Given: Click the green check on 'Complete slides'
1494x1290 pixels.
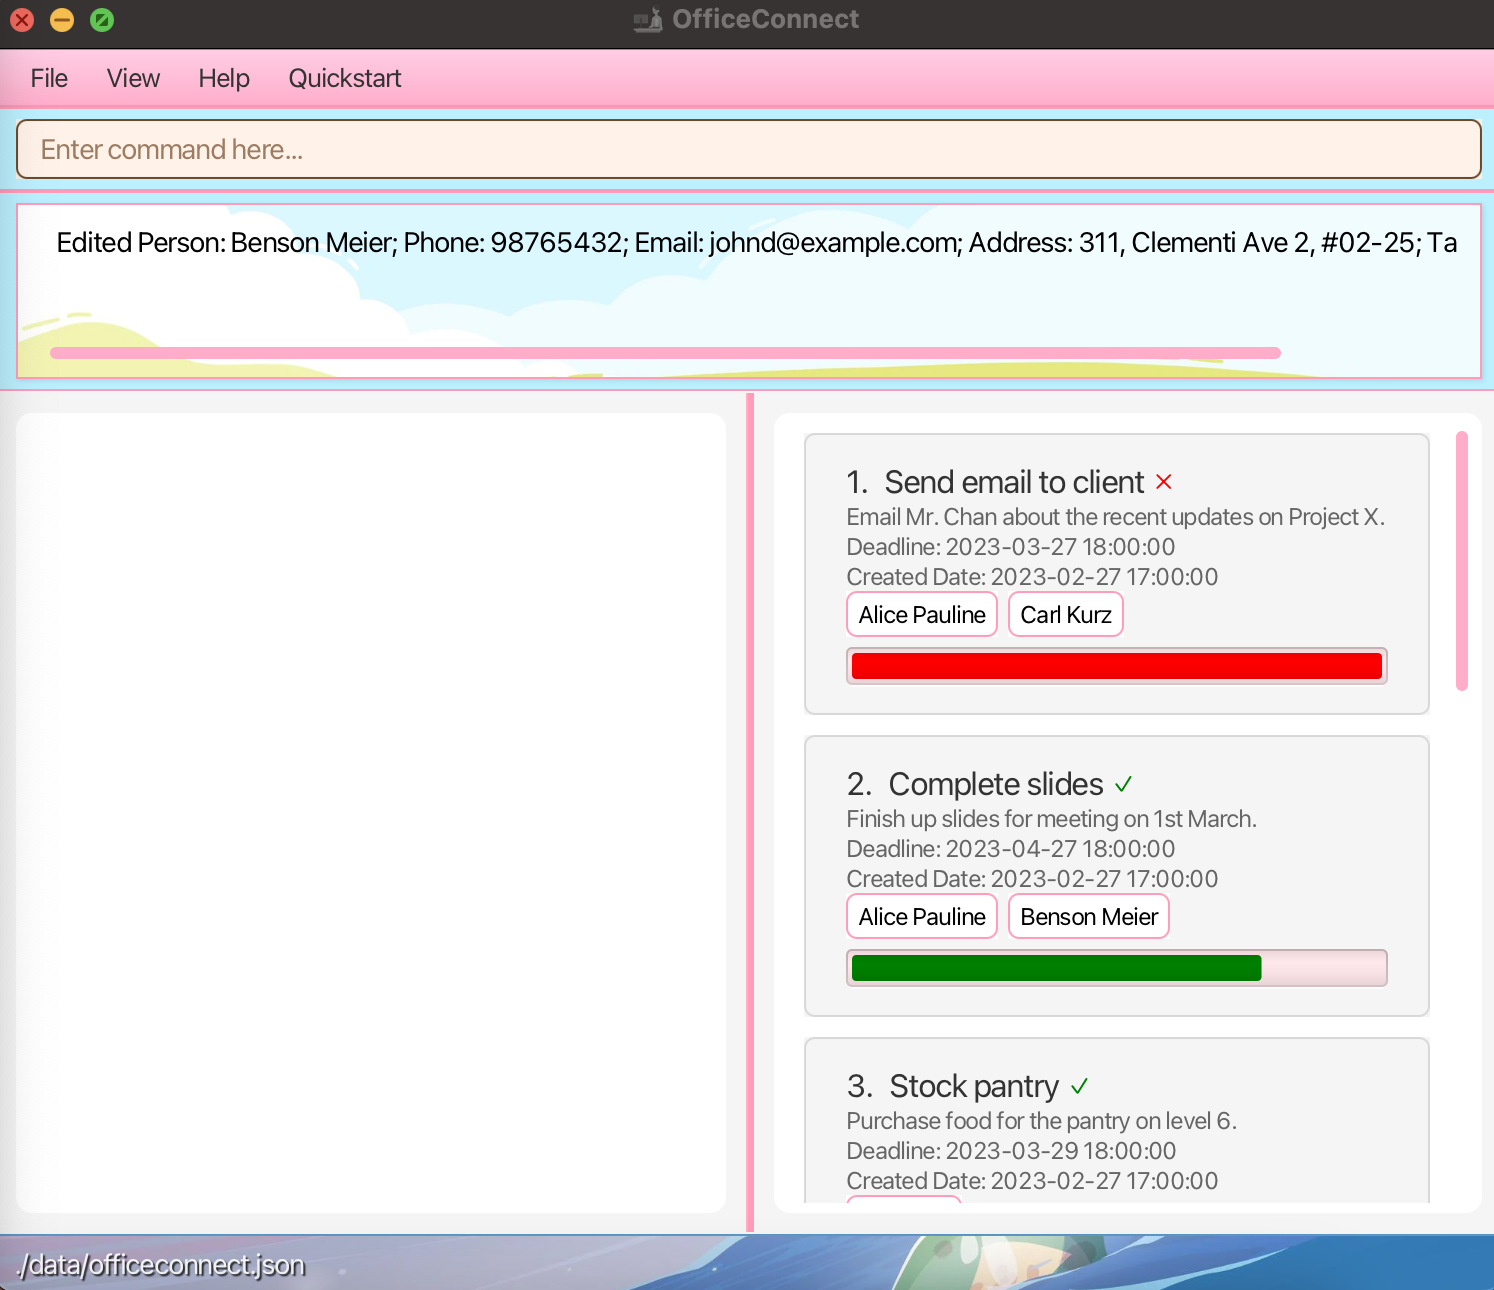Looking at the screenshot, I should [1123, 784].
